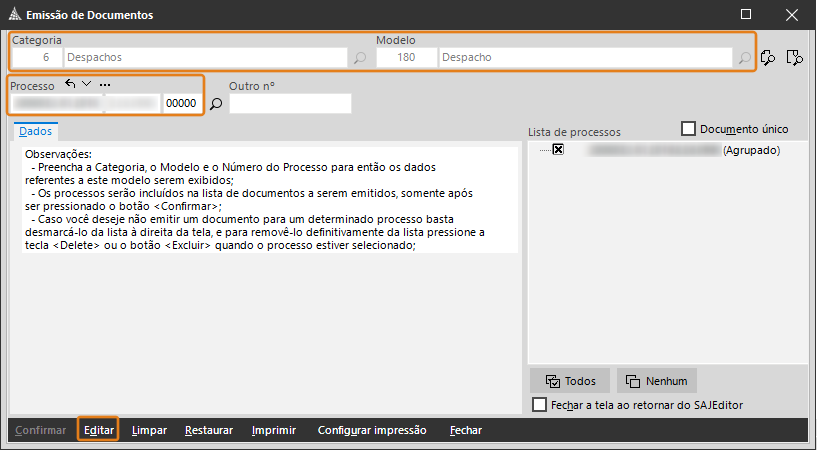This screenshot has width=817, height=450.
Task: Uncheck the grouped process in Lista de processos
Action: tap(558, 150)
